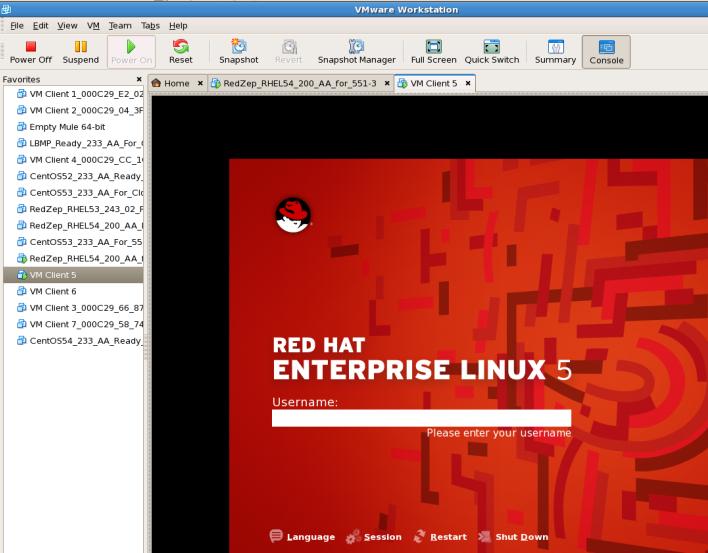Click the Revert toolbar icon
The image size is (708, 553).
click(x=289, y=46)
